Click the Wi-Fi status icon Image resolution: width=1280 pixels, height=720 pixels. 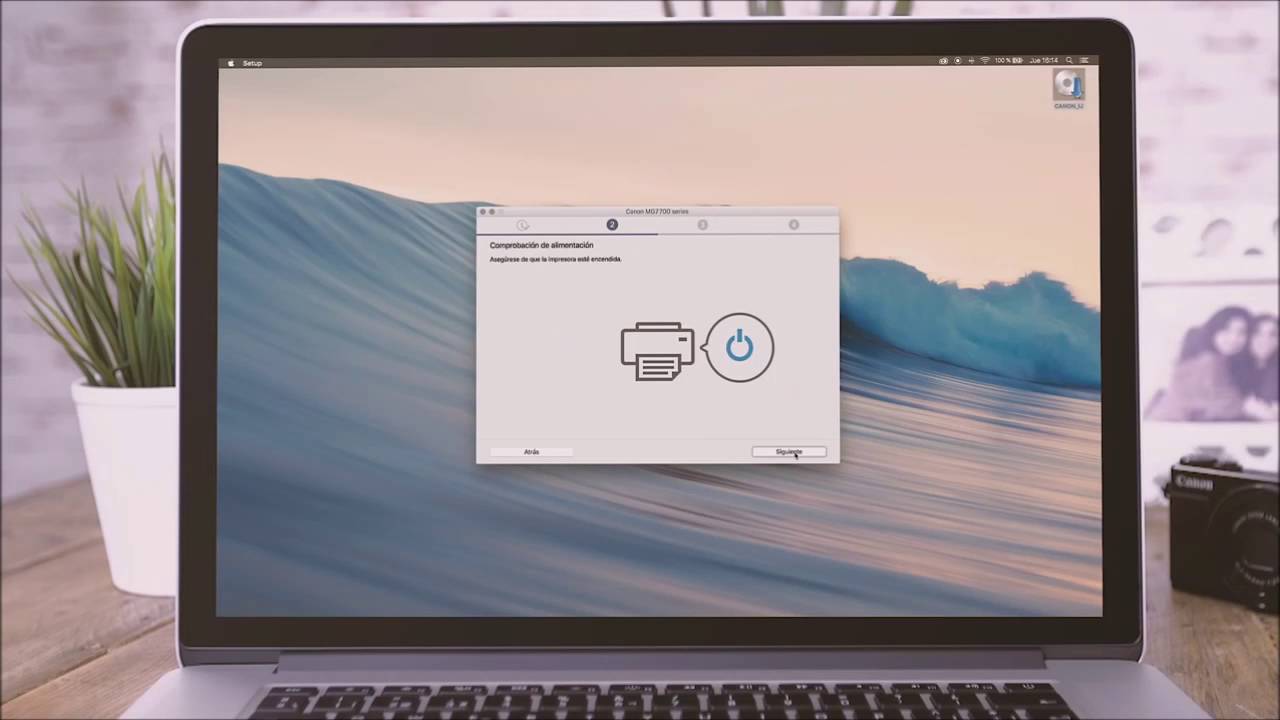(x=985, y=61)
